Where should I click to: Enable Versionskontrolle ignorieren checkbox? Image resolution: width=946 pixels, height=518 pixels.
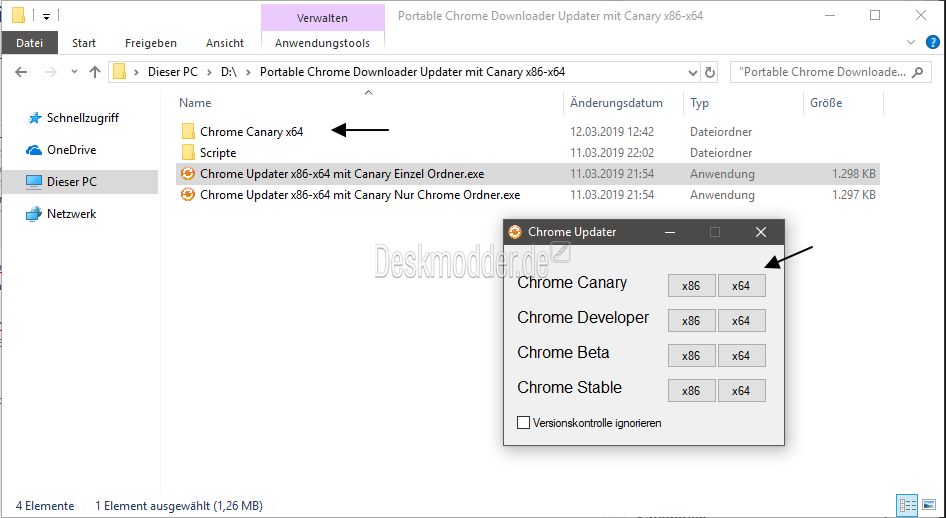coord(523,423)
